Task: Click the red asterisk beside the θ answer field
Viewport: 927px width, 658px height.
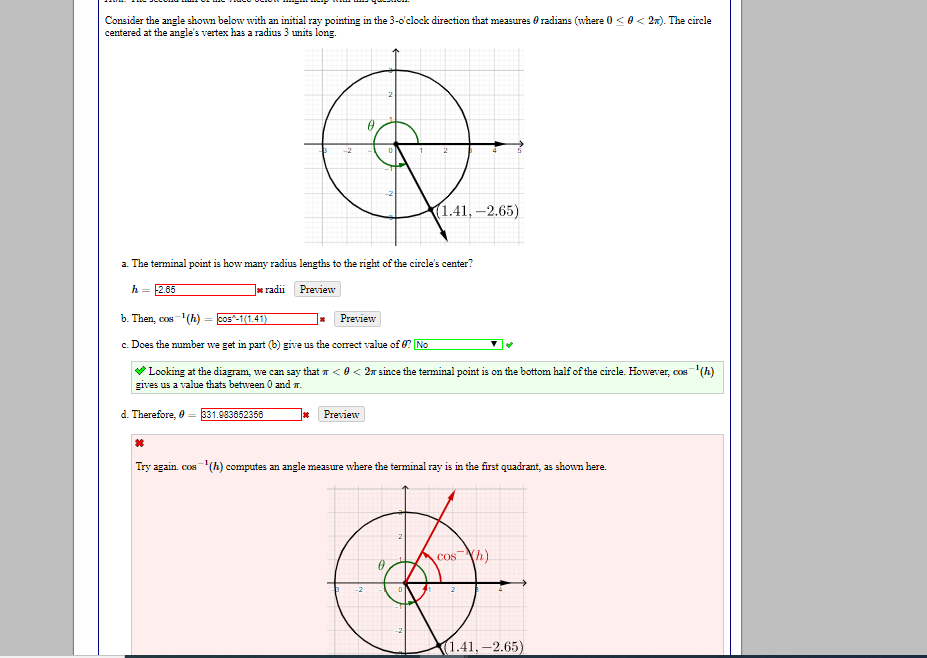Action: pyautogui.click(x=305, y=414)
